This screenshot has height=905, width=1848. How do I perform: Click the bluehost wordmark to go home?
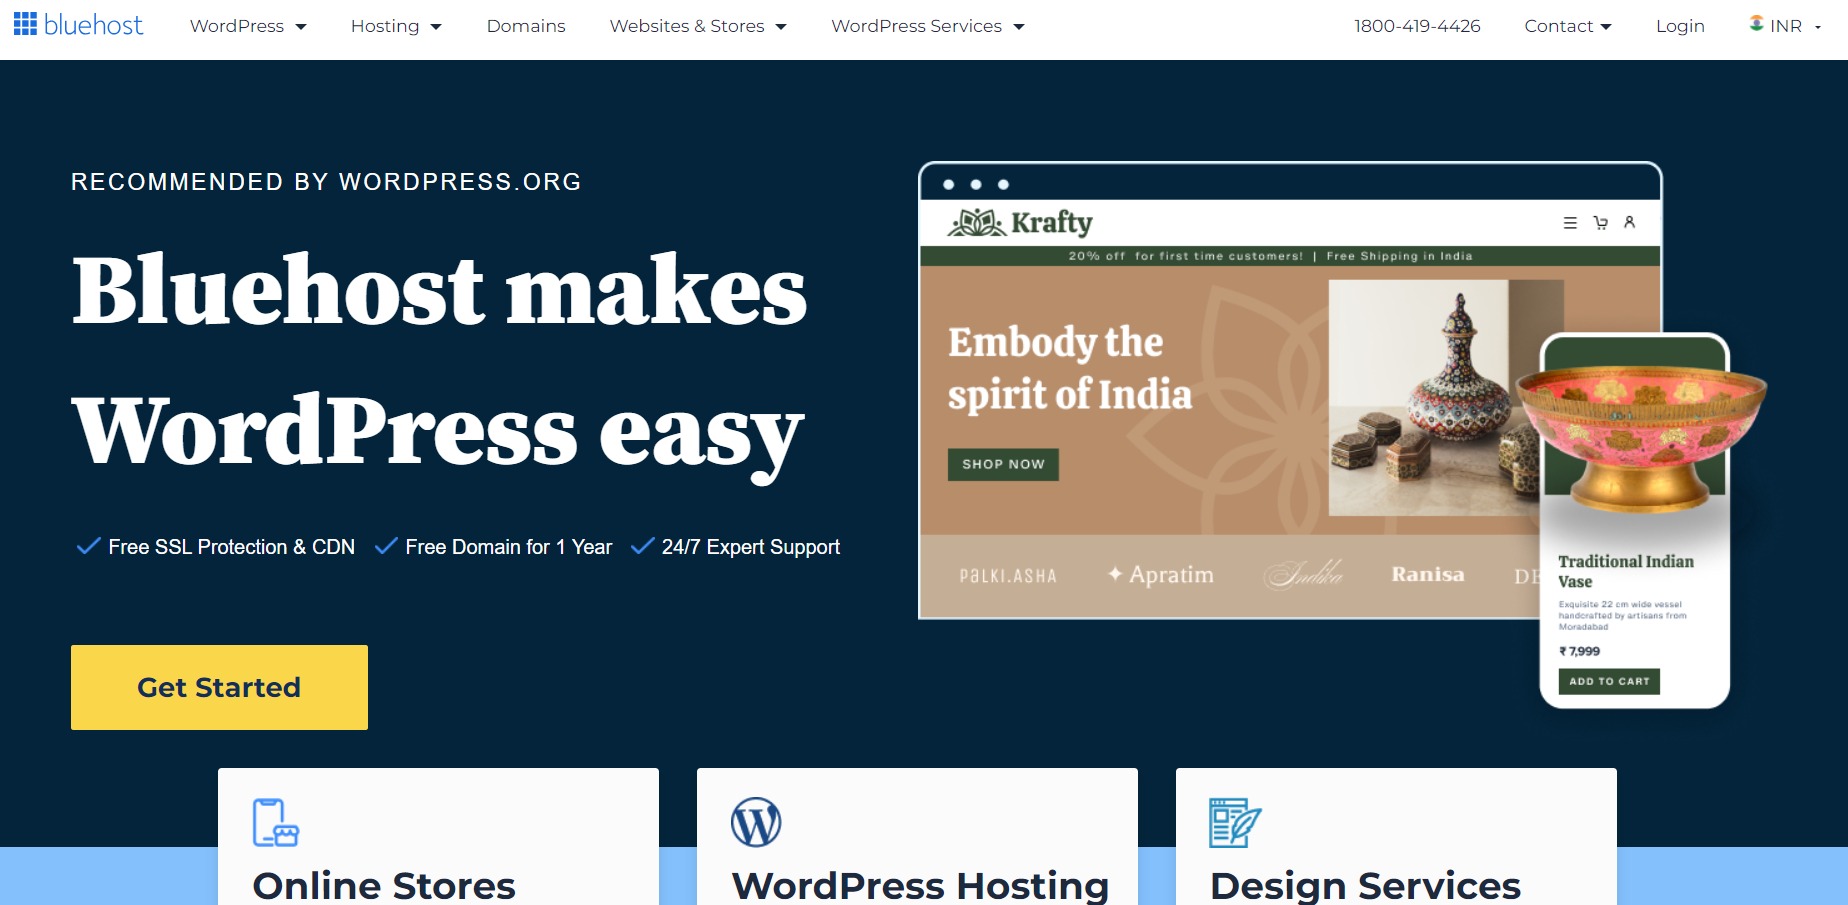click(94, 25)
